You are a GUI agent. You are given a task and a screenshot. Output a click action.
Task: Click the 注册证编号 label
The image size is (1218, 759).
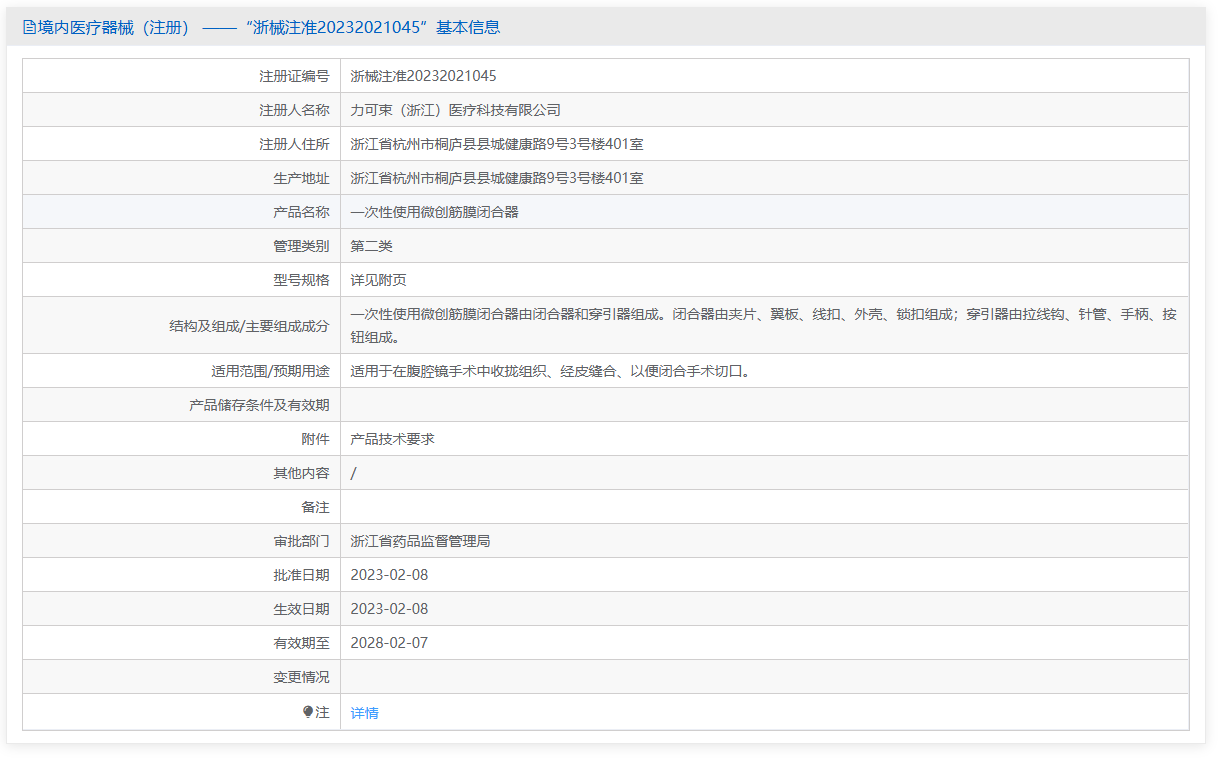pyautogui.click(x=294, y=76)
